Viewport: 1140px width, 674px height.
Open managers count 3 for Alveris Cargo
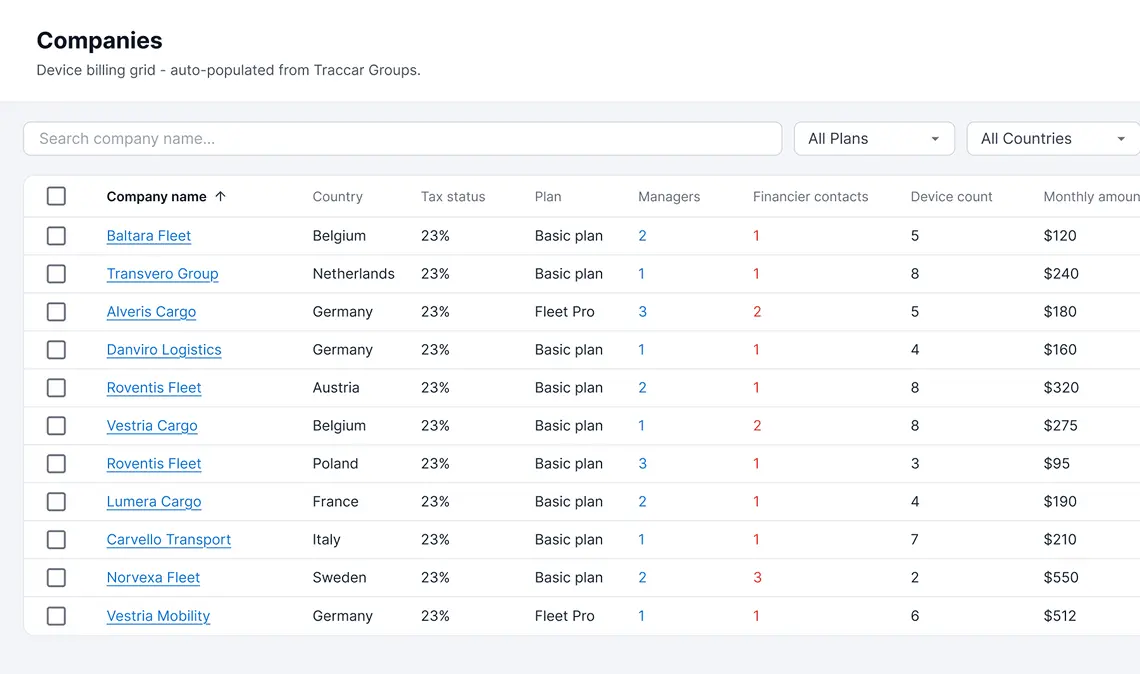642,312
